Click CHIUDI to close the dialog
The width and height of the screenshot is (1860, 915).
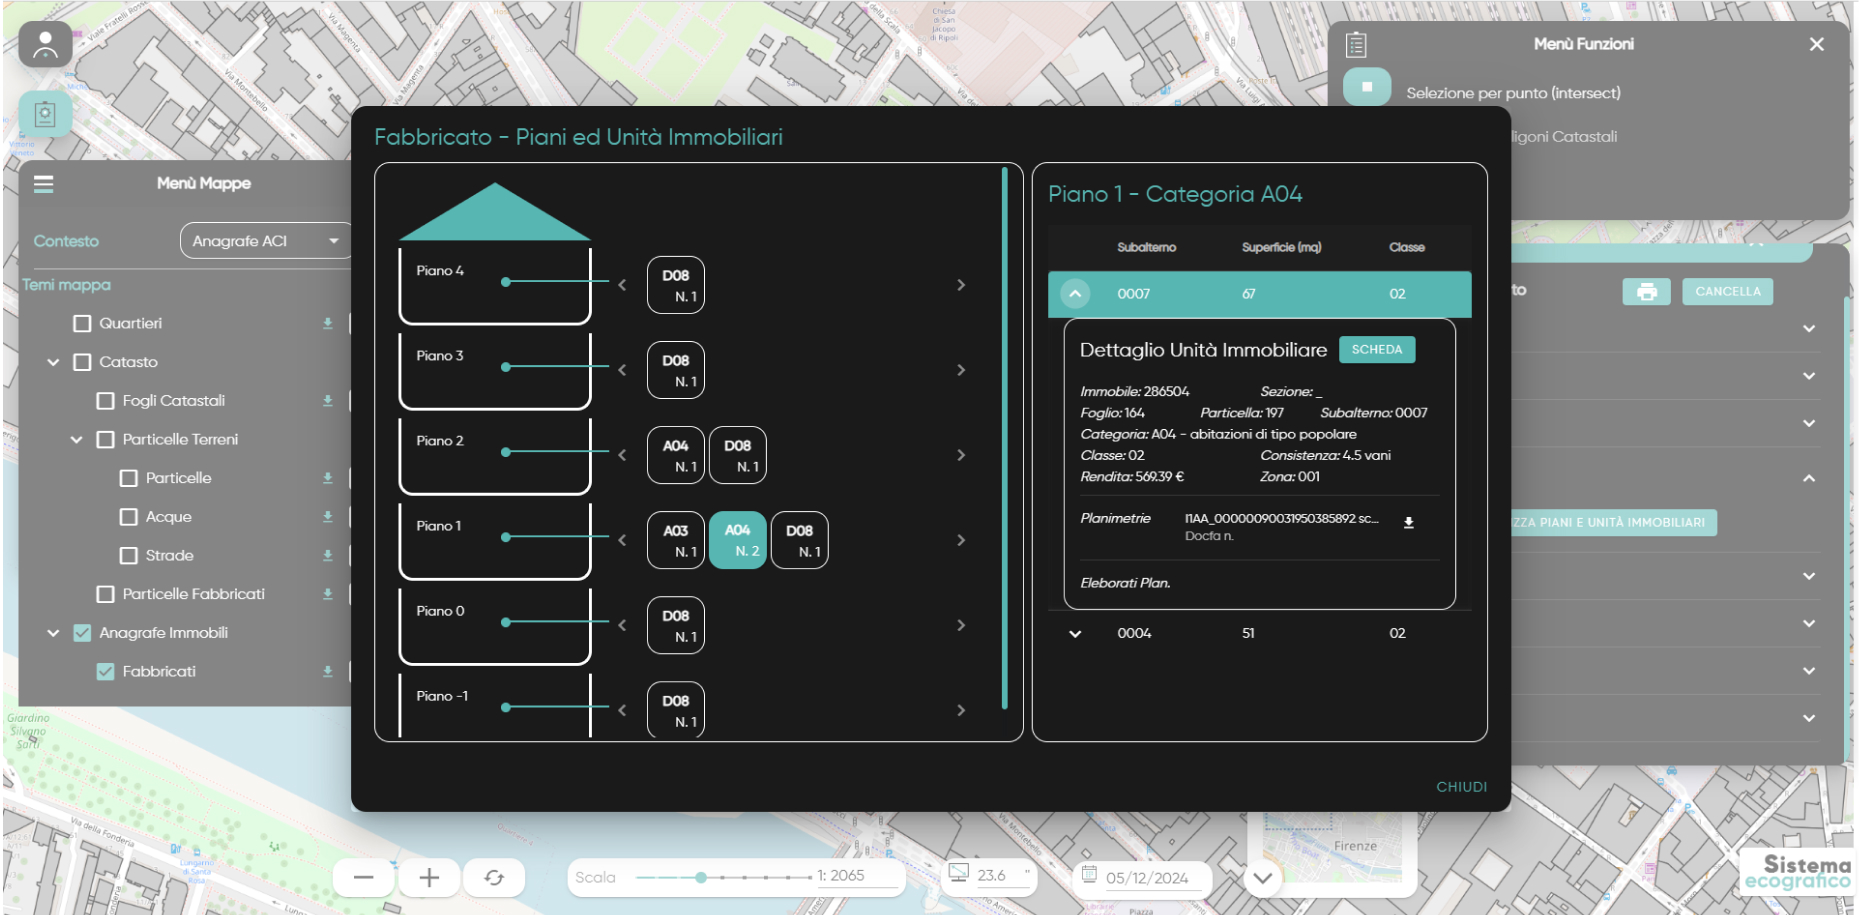[1461, 787]
